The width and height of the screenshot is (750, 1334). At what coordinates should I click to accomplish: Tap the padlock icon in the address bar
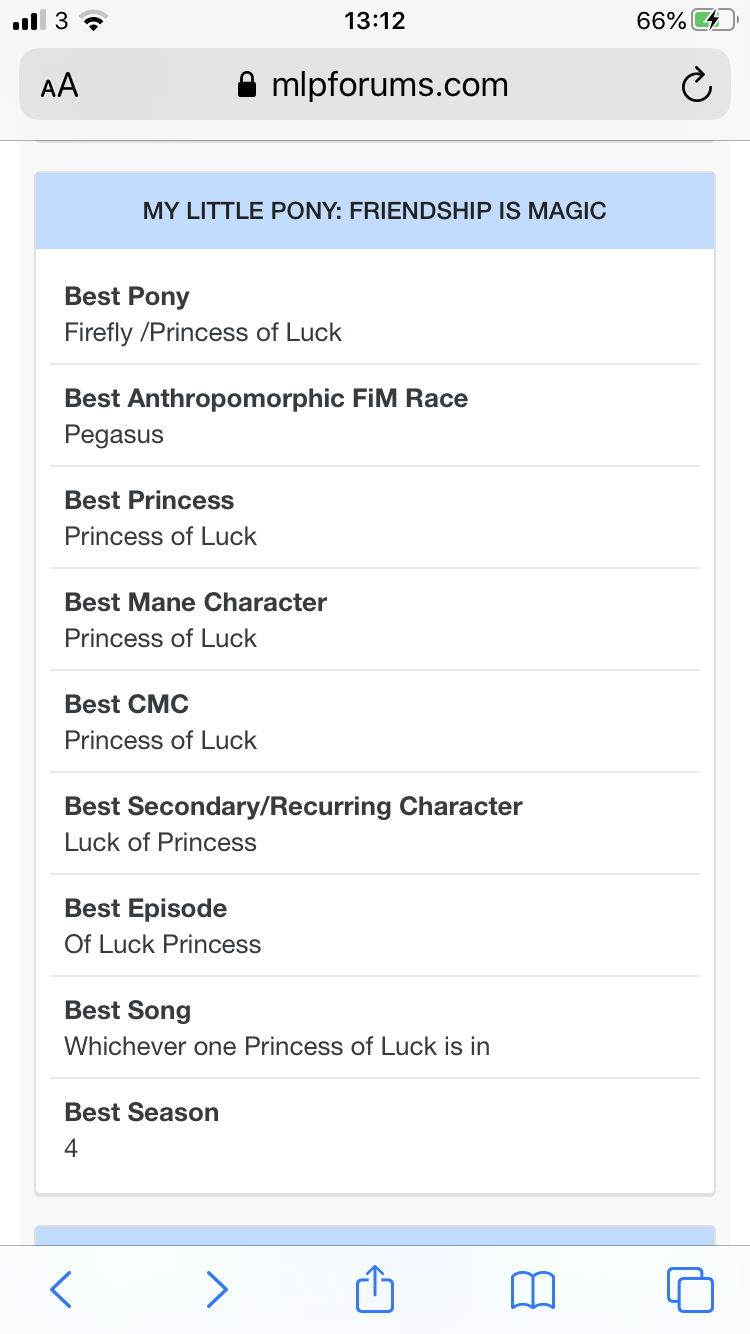247,86
